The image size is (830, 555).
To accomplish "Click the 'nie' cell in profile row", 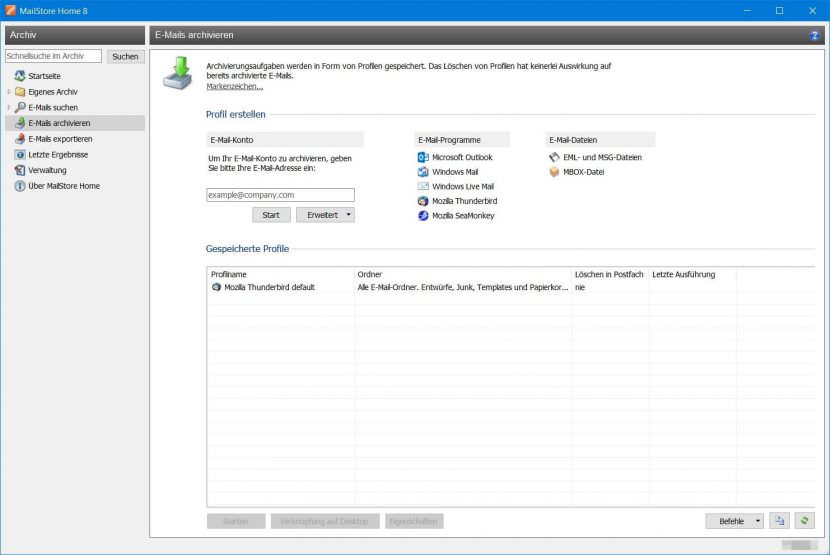I will coord(580,287).
